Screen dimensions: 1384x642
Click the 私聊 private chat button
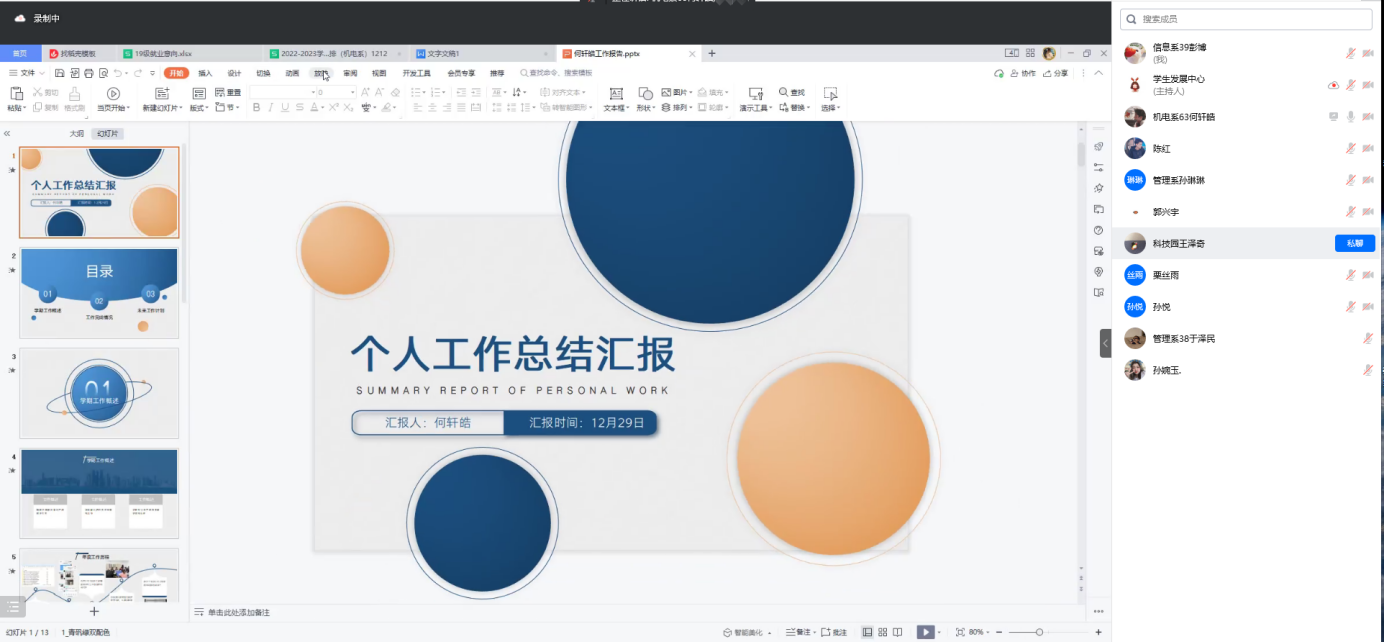(1354, 243)
